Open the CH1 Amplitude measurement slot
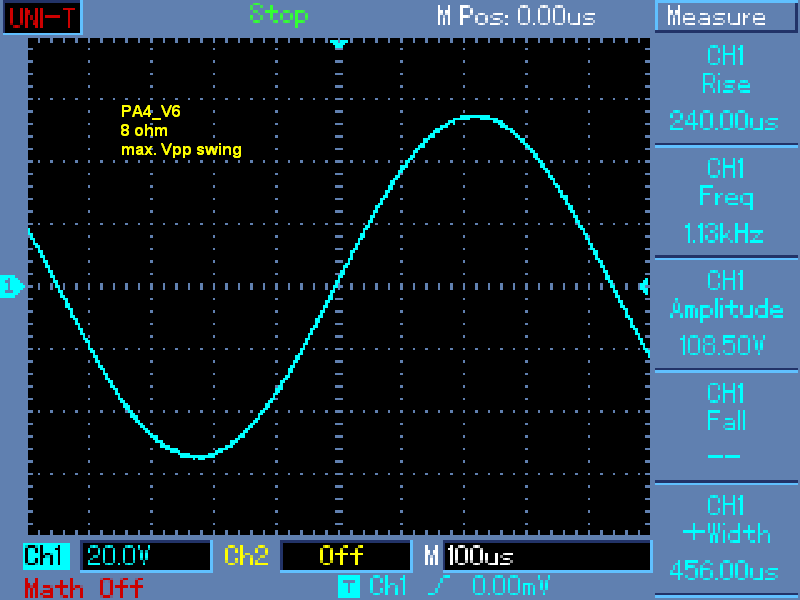Image resolution: width=800 pixels, height=600 pixels. pos(726,314)
